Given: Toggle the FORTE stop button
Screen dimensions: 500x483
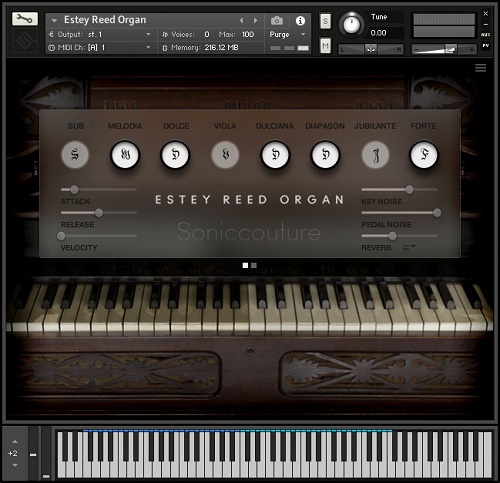Looking at the screenshot, I should click(424, 155).
